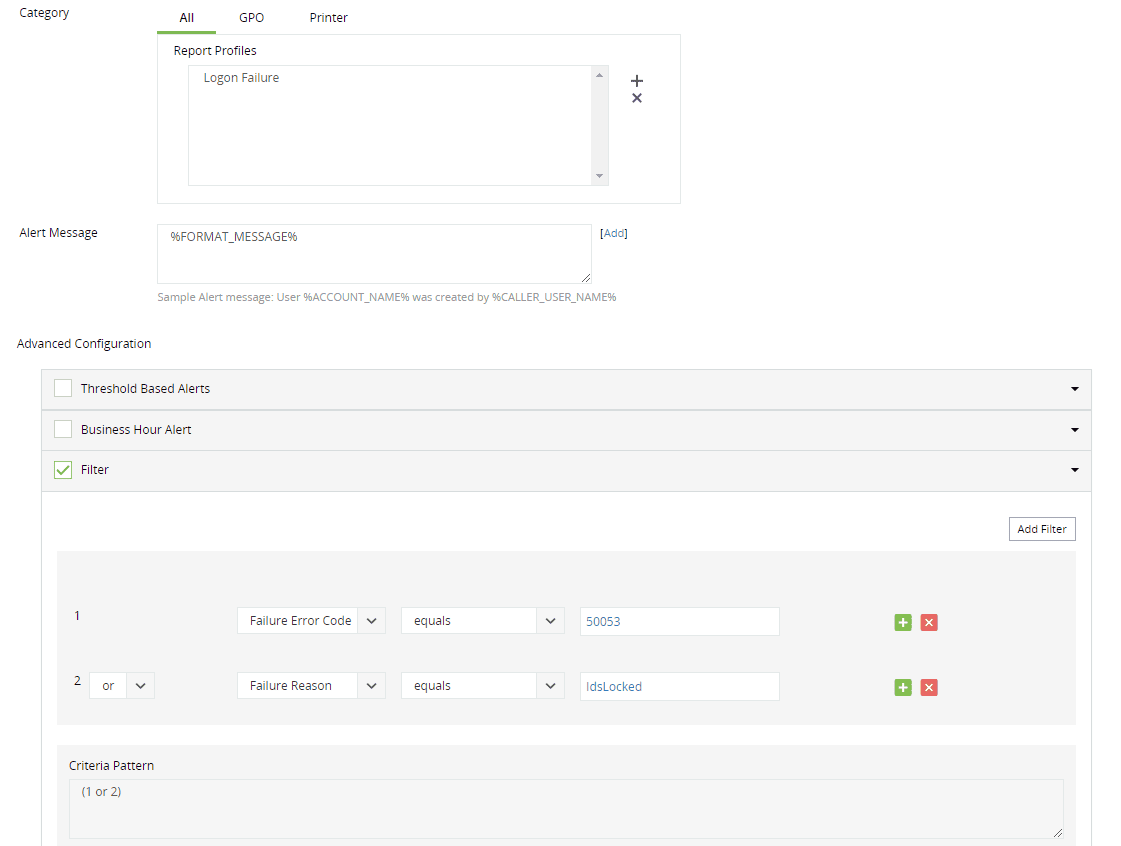The height and width of the screenshot is (846, 1121).
Task: Click the X icon beside Report Profiles
Action: click(637, 98)
